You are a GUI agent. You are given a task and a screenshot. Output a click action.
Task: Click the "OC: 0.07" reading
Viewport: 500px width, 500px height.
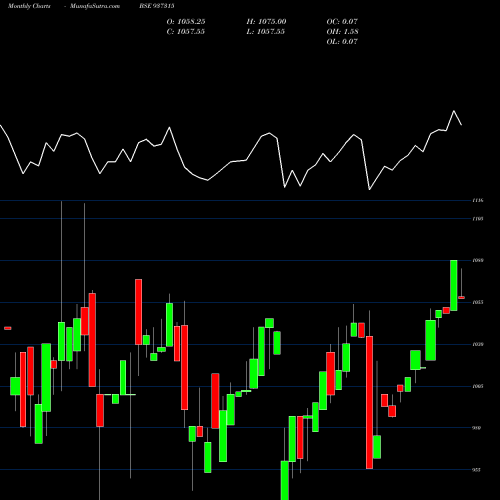coord(342,22)
